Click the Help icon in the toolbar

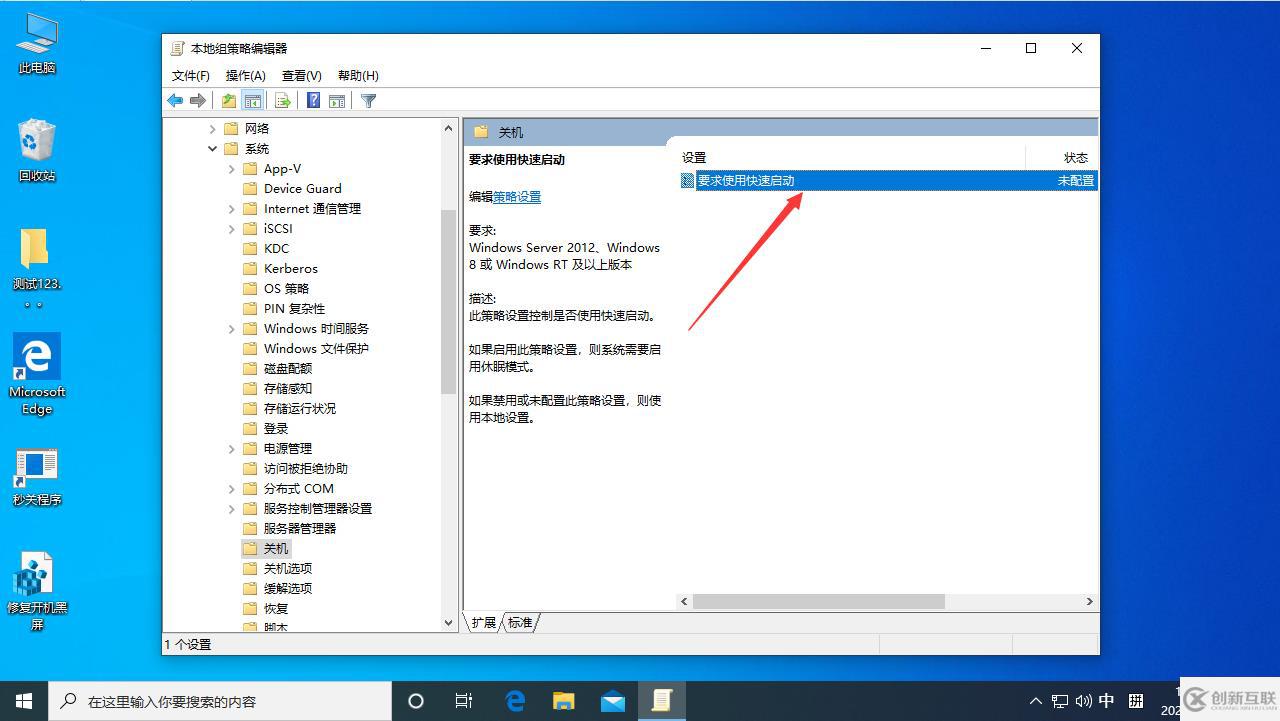point(311,100)
